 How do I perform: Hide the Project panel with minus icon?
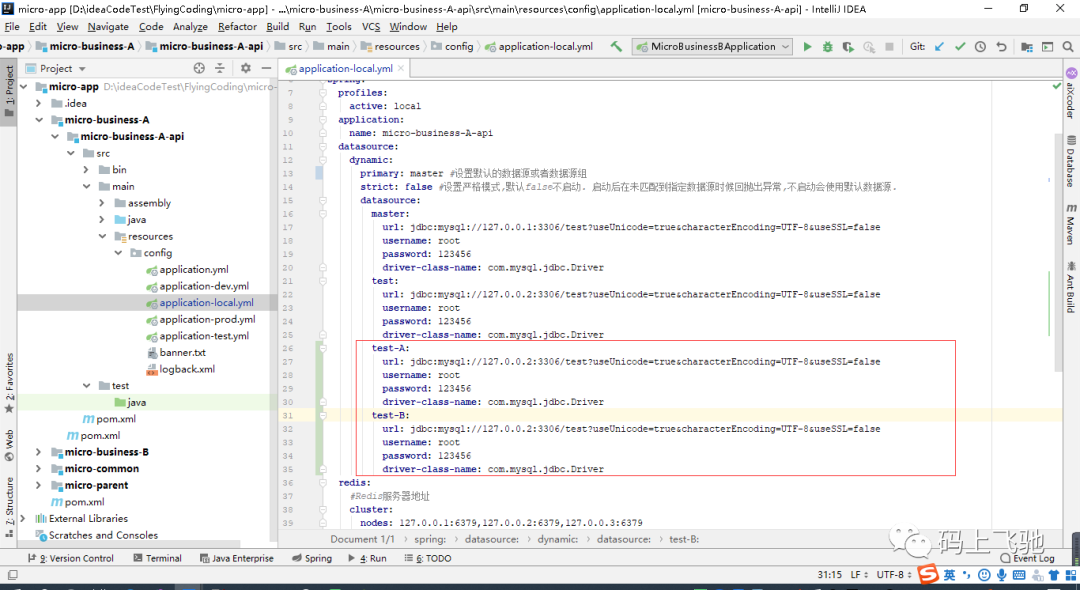click(266, 68)
